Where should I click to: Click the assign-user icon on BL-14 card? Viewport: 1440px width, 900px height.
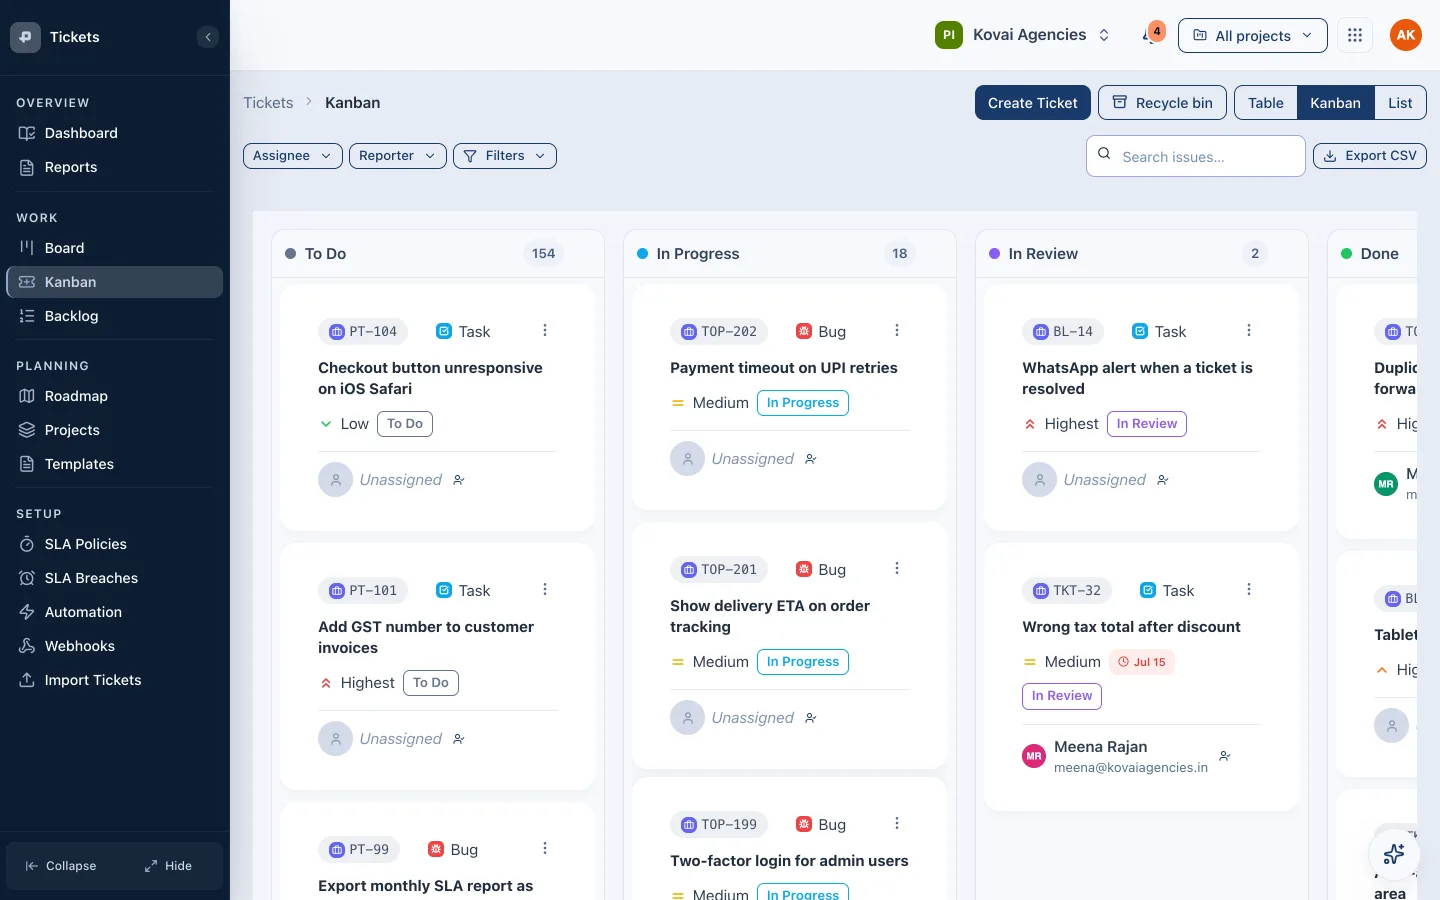(x=1163, y=480)
